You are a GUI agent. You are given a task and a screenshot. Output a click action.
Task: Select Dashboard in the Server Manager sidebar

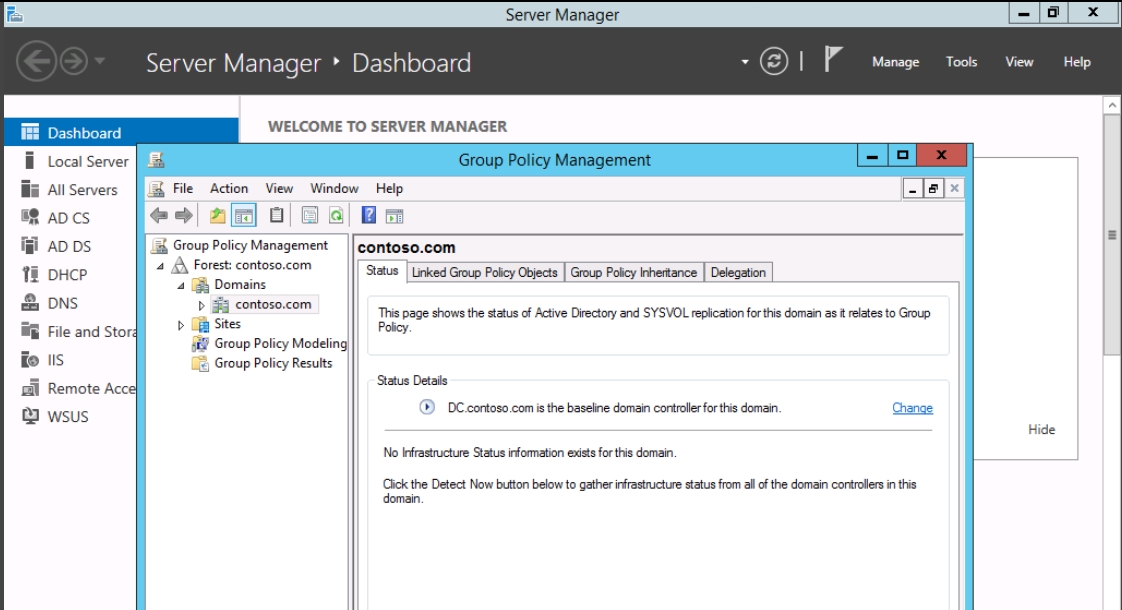point(122,132)
